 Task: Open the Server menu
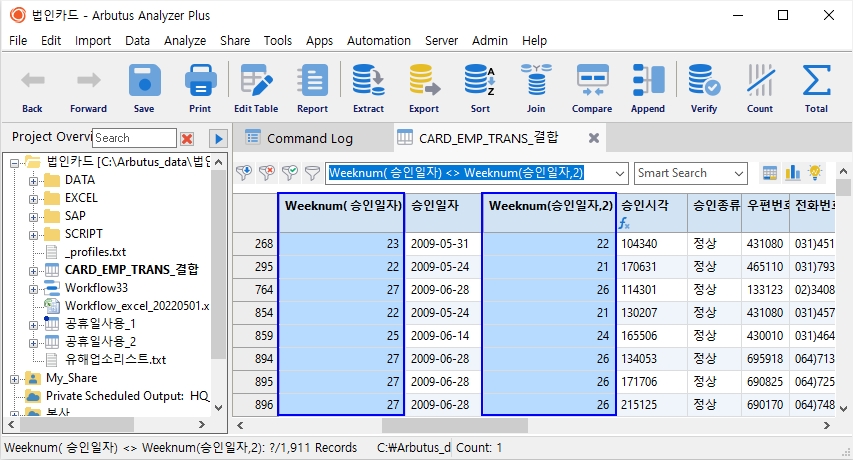click(x=441, y=41)
